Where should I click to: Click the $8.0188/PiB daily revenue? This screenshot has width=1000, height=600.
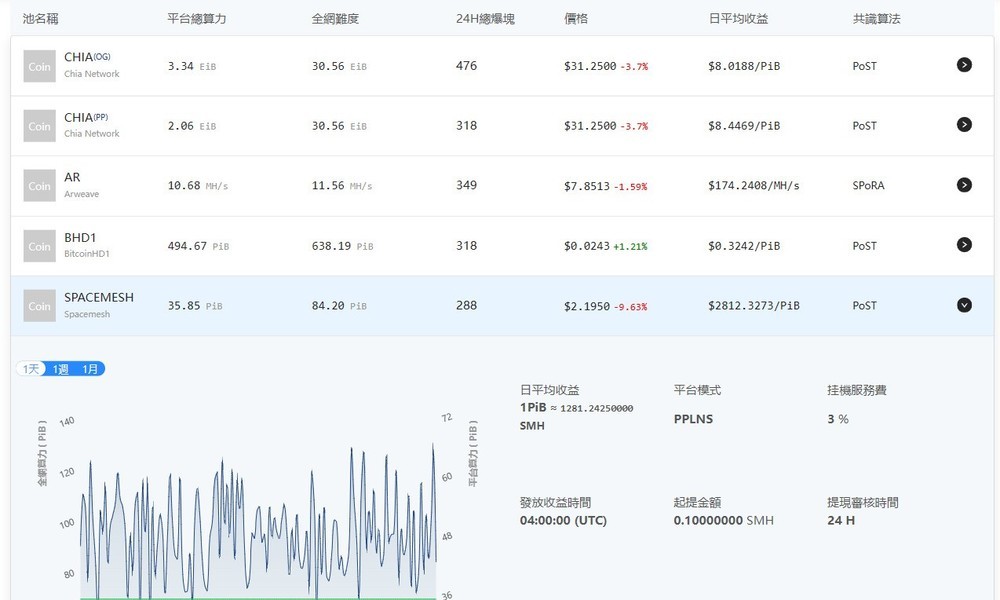coord(744,66)
